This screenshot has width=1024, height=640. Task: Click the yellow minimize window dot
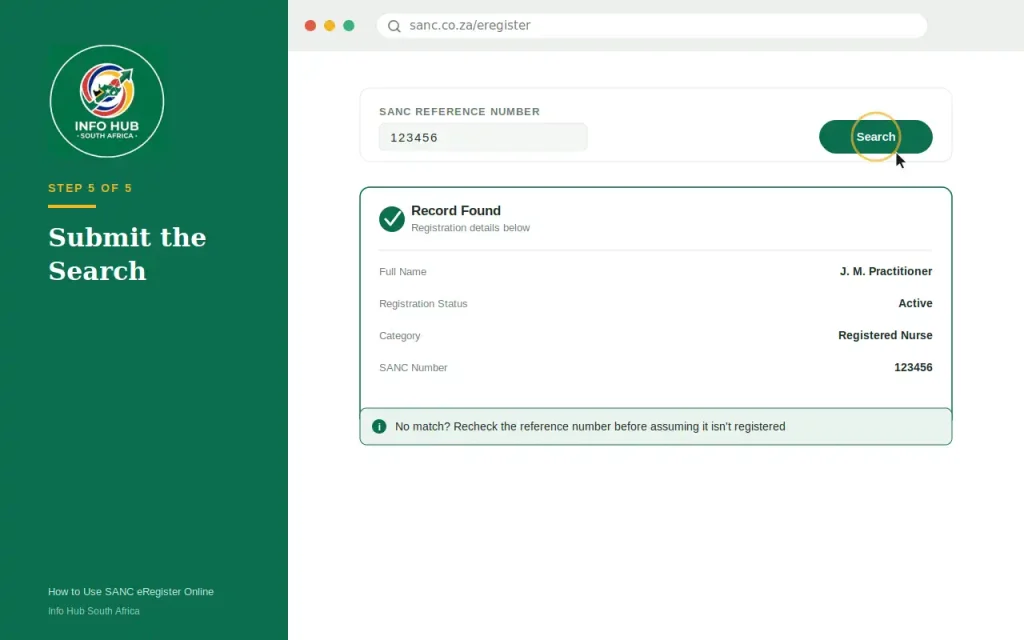click(329, 25)
